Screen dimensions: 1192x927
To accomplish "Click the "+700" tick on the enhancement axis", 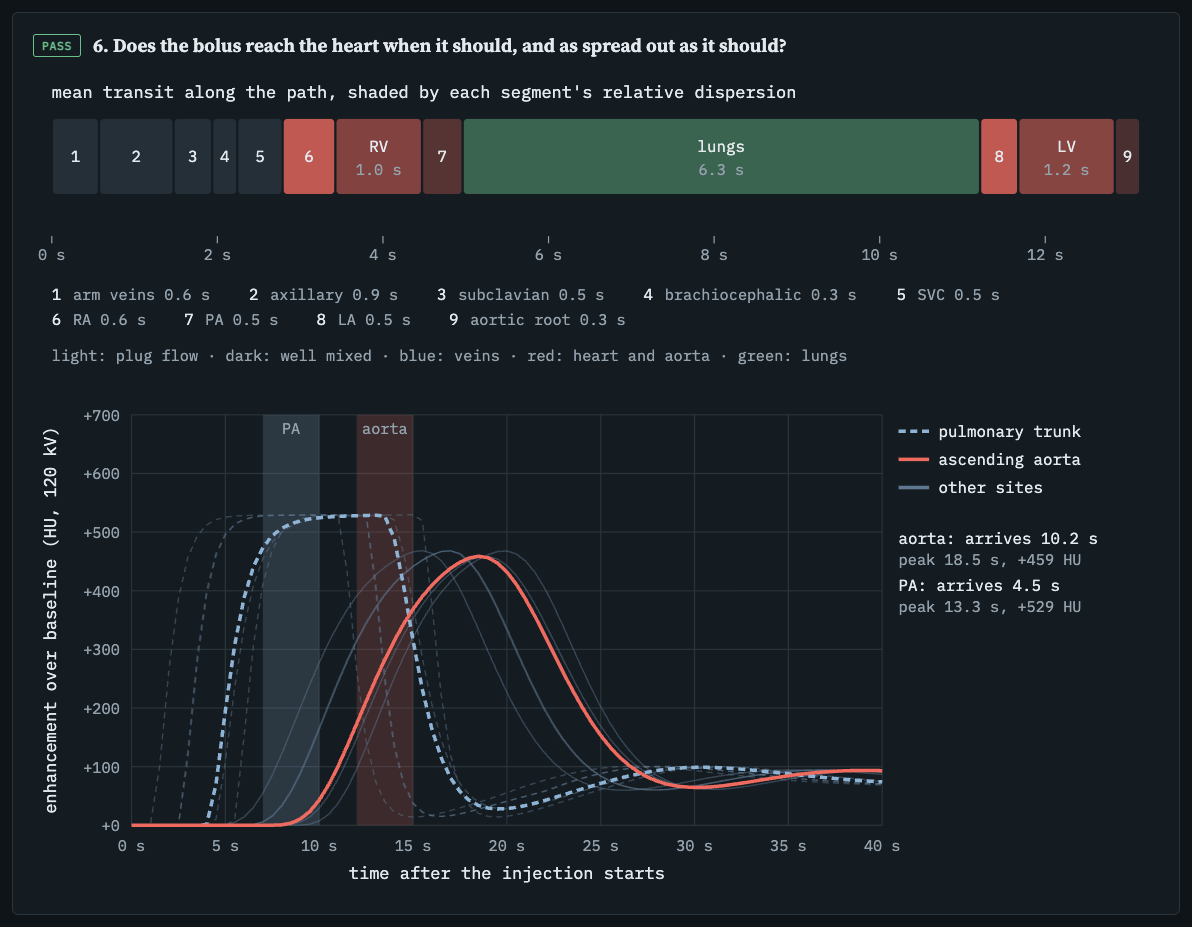I will coord(102,416).
